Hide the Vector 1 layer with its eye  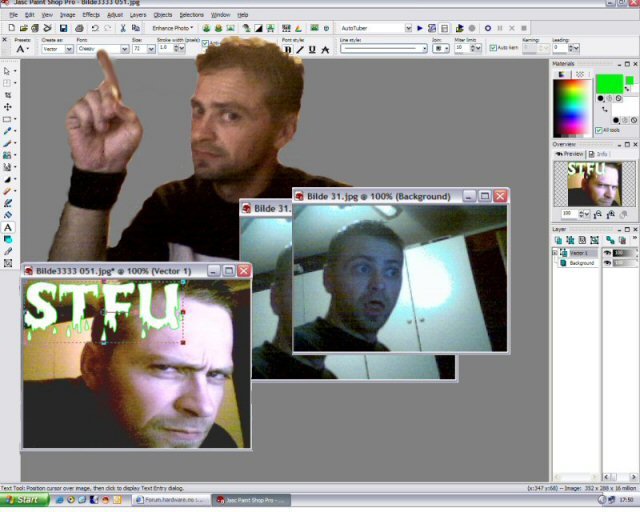tap(607, 253)
